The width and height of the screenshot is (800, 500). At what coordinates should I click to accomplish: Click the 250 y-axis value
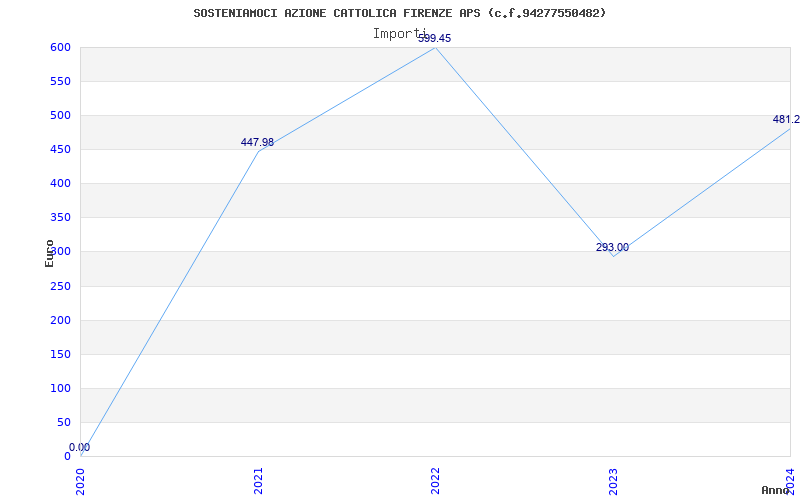coord(60,286)
